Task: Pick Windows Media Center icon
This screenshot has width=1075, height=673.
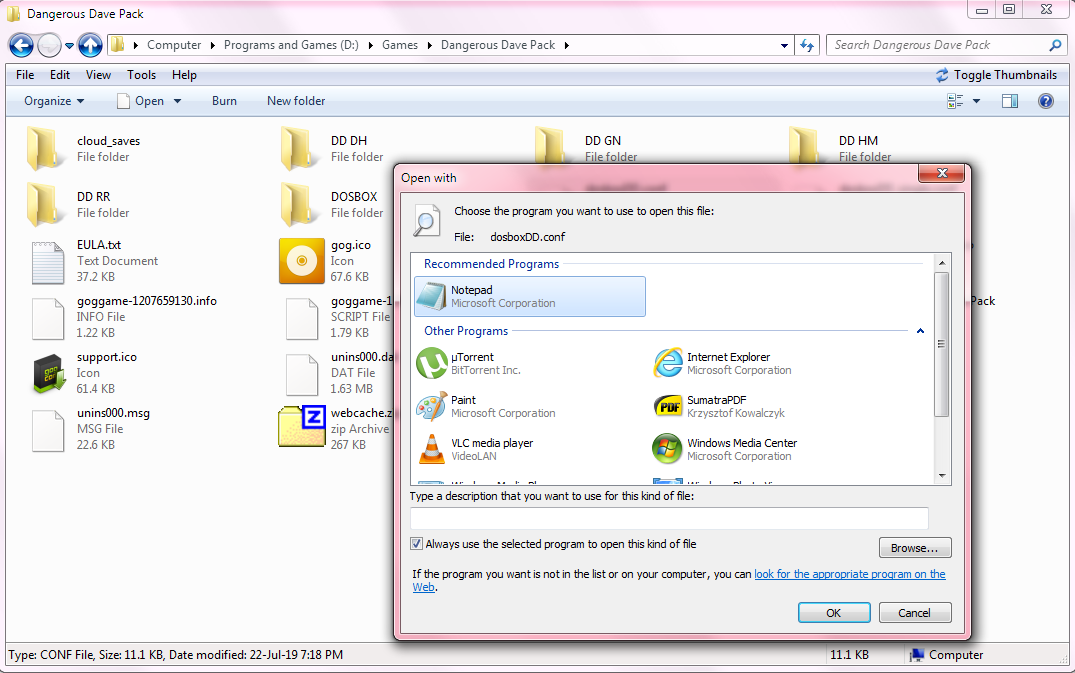Action: (x=668, y=450)
